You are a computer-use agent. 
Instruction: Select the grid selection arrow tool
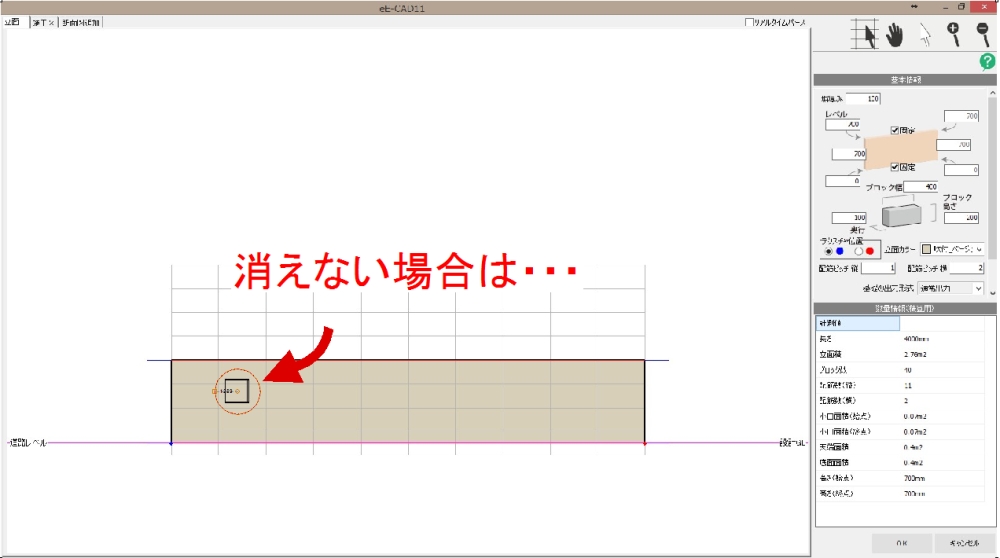pos(864,34)
